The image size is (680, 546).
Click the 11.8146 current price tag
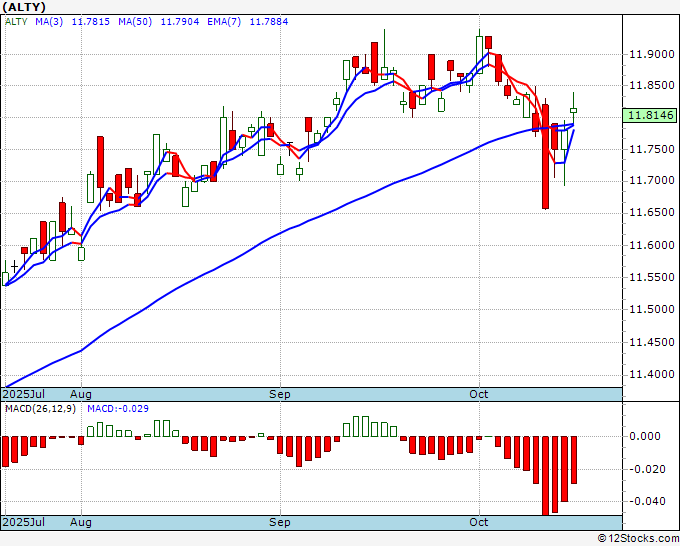[x=651, y=115]
